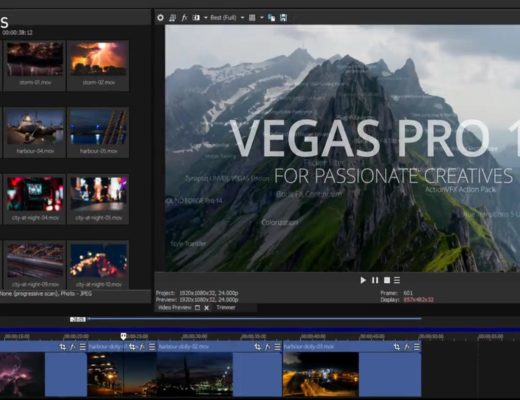
Task: Open Video Output FX in preview toolbar
Action: pyautogui.click(x=184, y=18)
